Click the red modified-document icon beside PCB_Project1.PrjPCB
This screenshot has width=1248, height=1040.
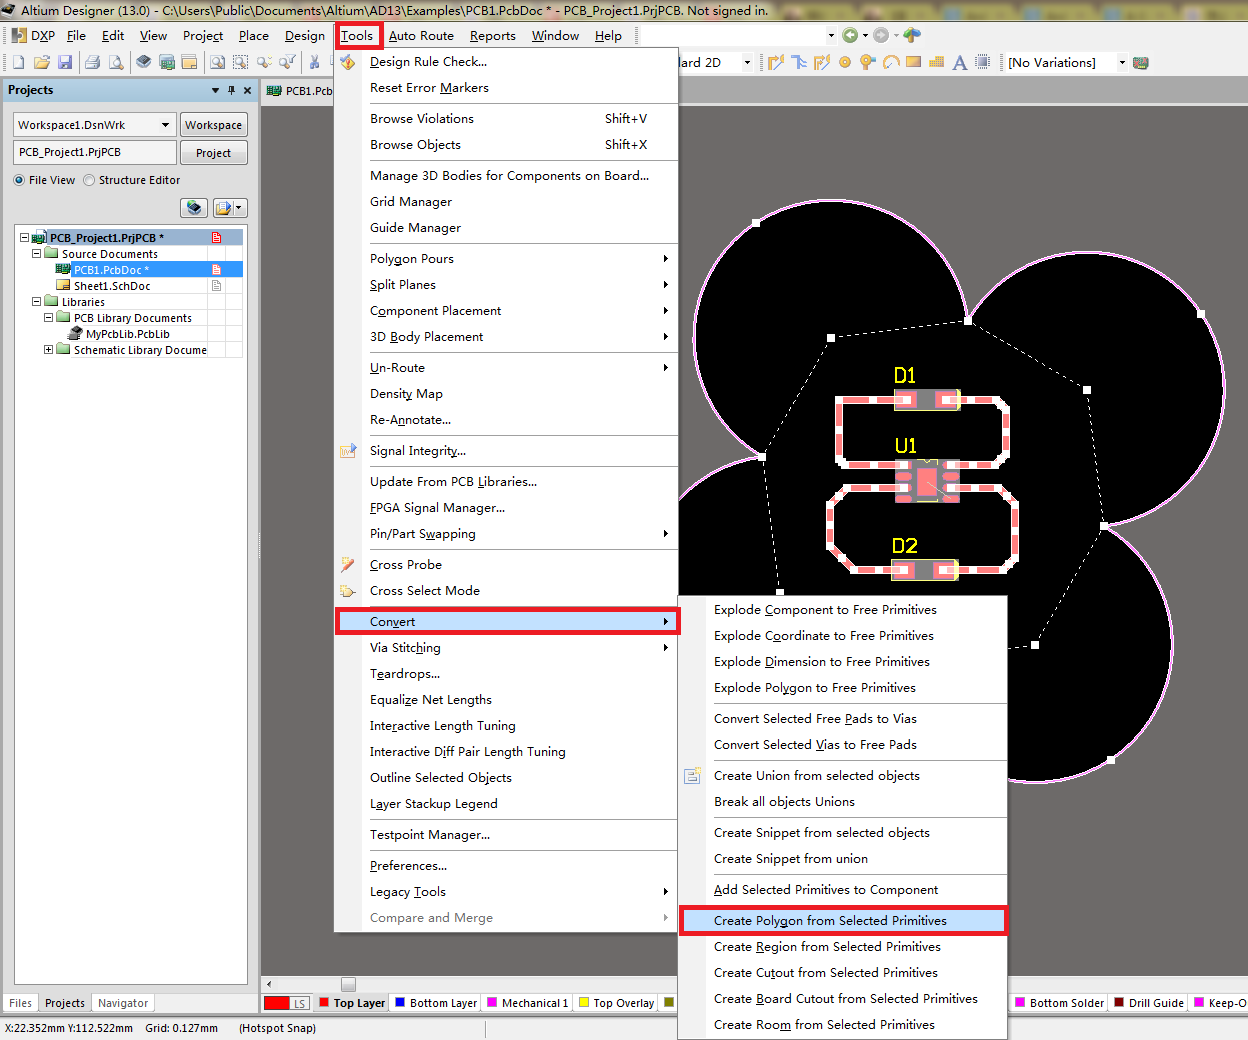click(x=216, y=238)
